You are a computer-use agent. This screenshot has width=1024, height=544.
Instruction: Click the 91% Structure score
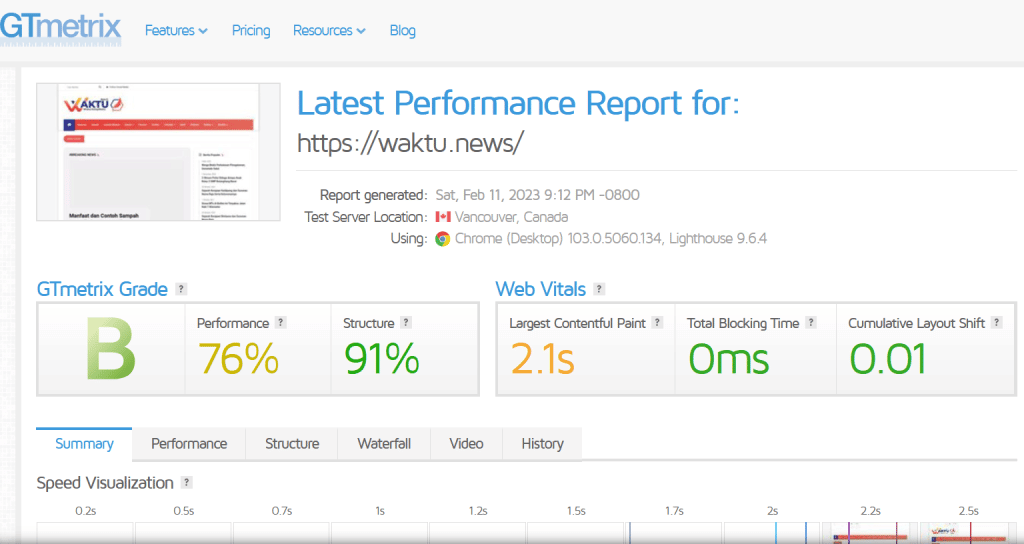pyautogui.click(x=381, y=359)
